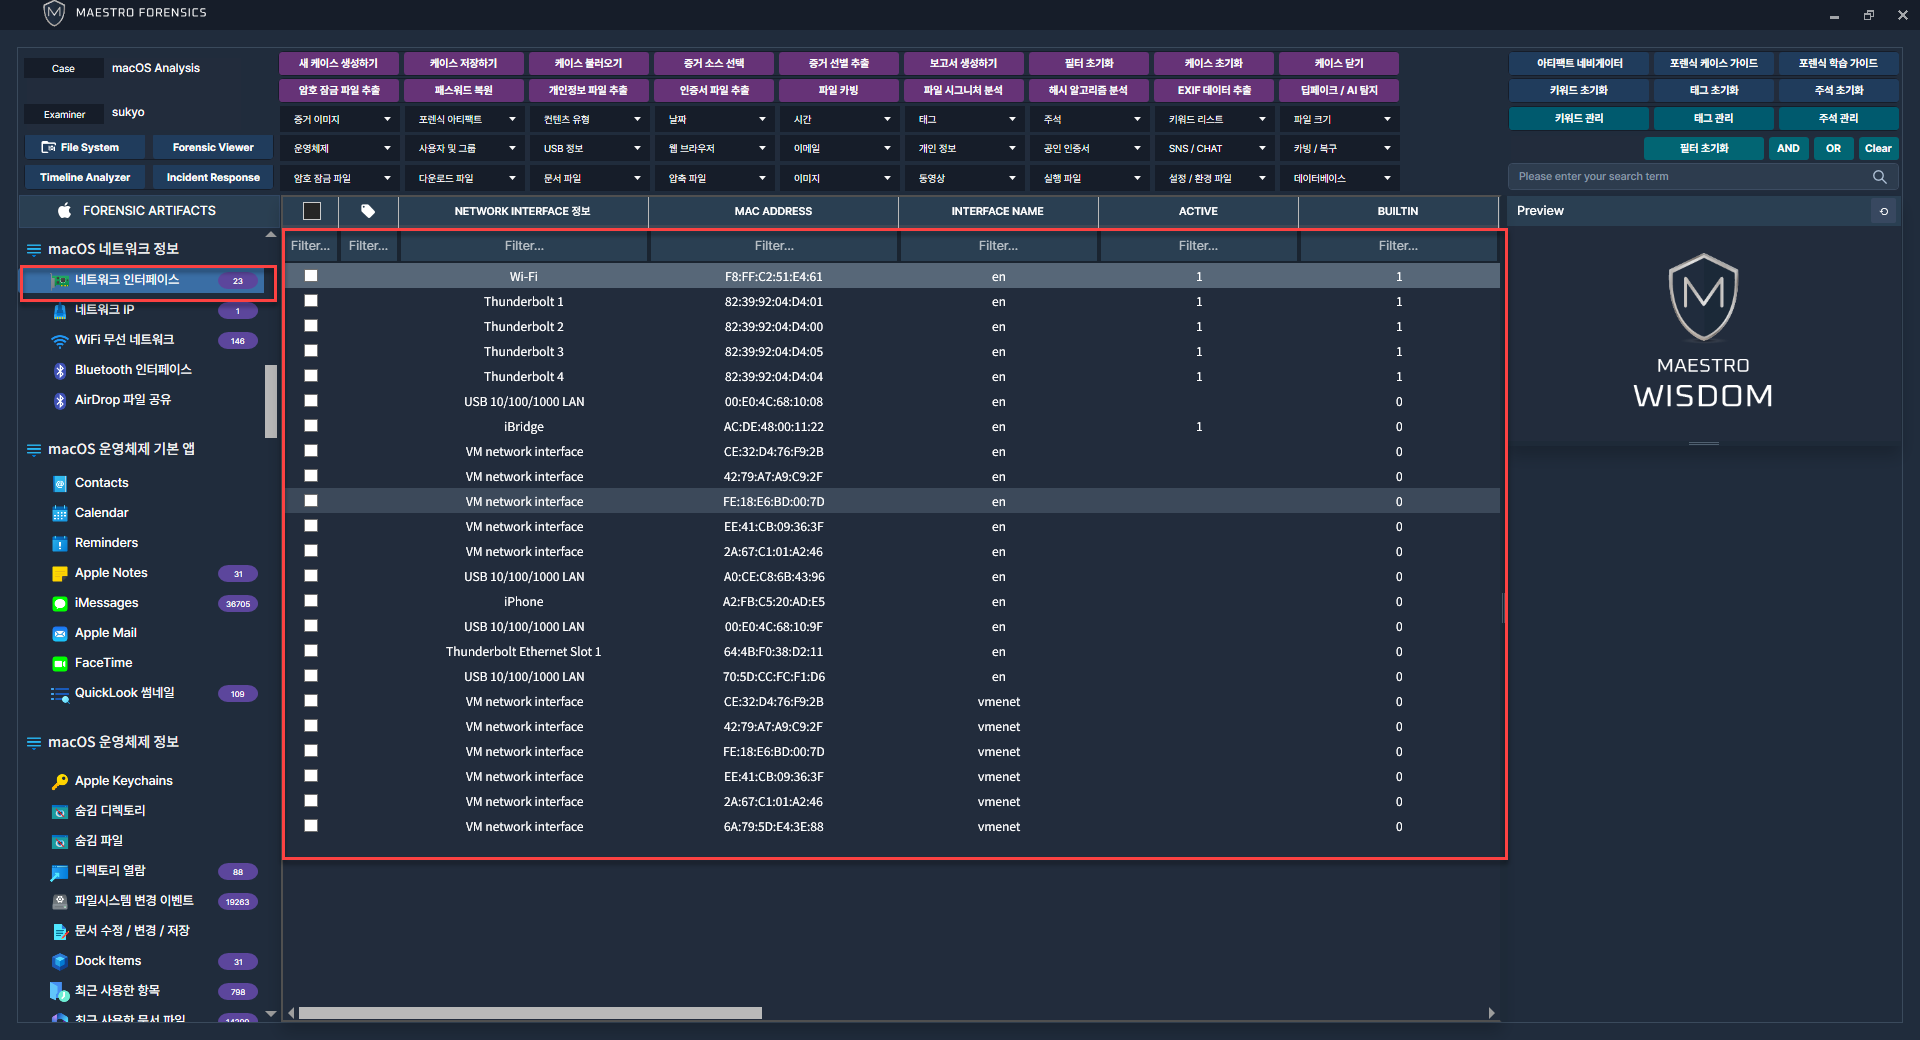The height and width of the screenshot is (1040, 1920).
Task: Click the Apple Notes icon
Action: [x=60, y=574]
